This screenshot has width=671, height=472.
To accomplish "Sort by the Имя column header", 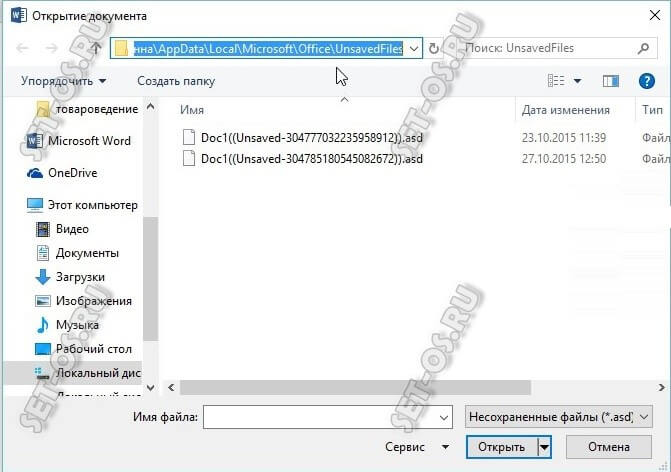I will pos(192,110).
